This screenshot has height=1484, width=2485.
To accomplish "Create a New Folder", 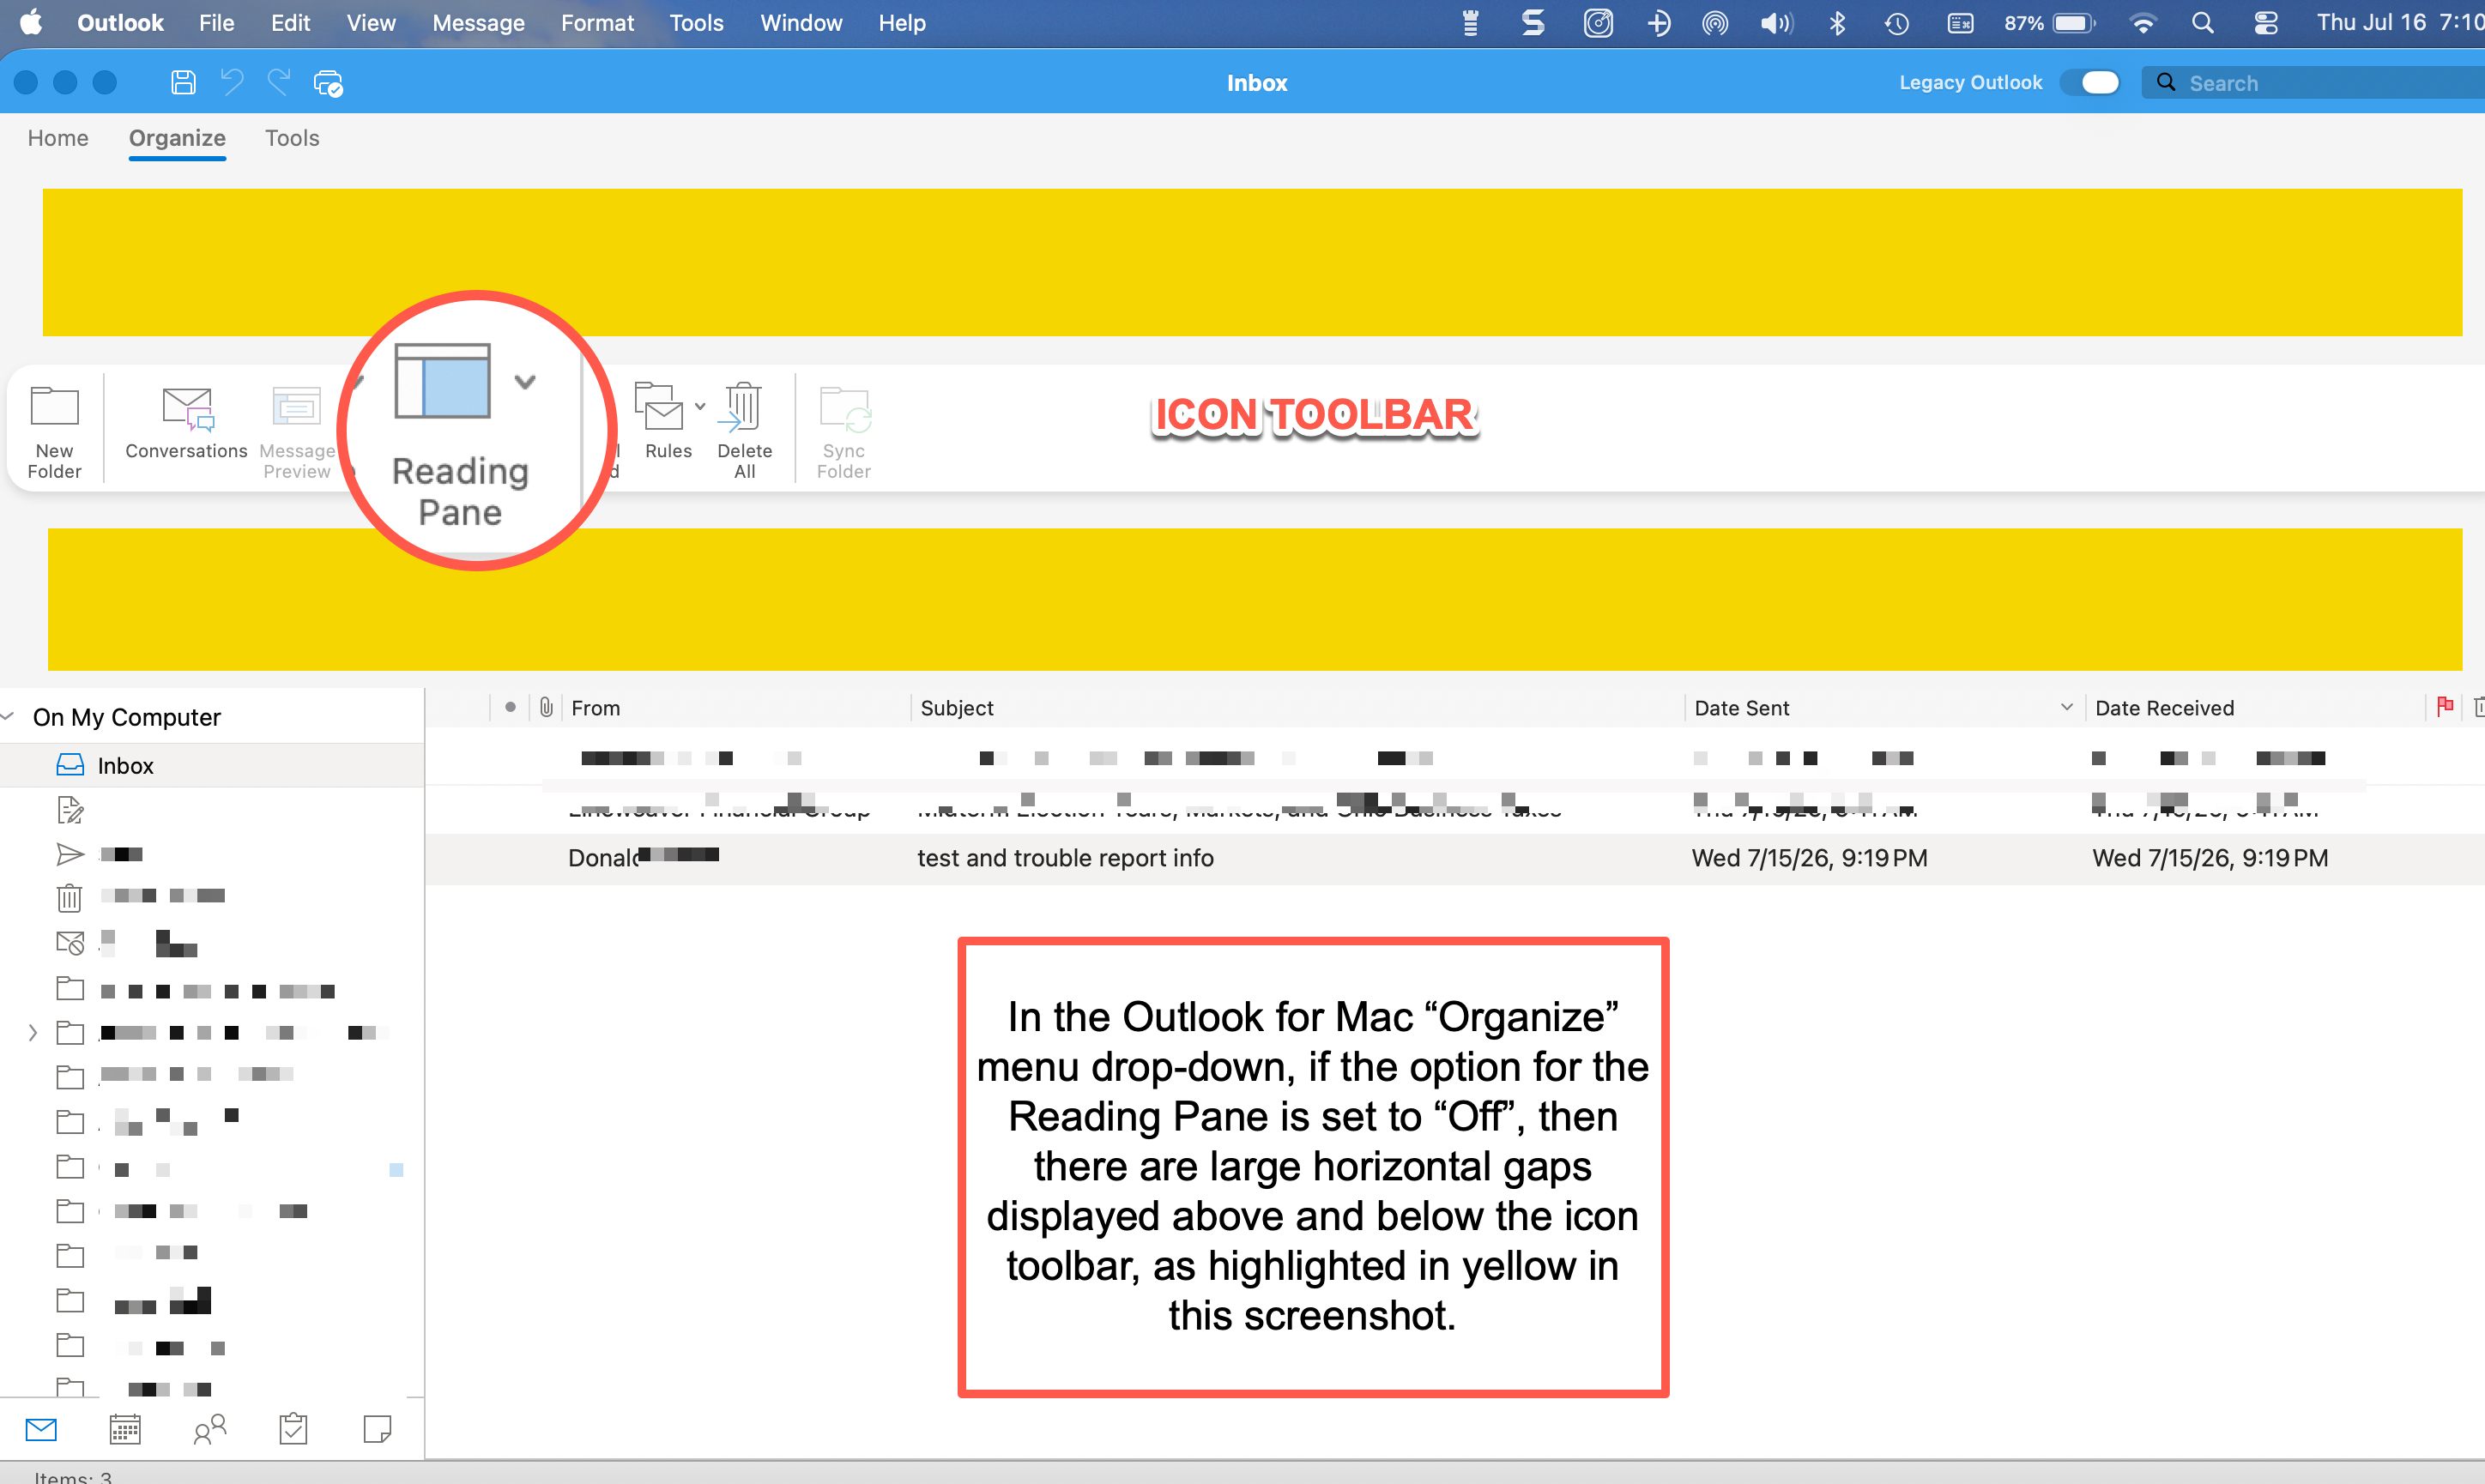I will point(54,432).
